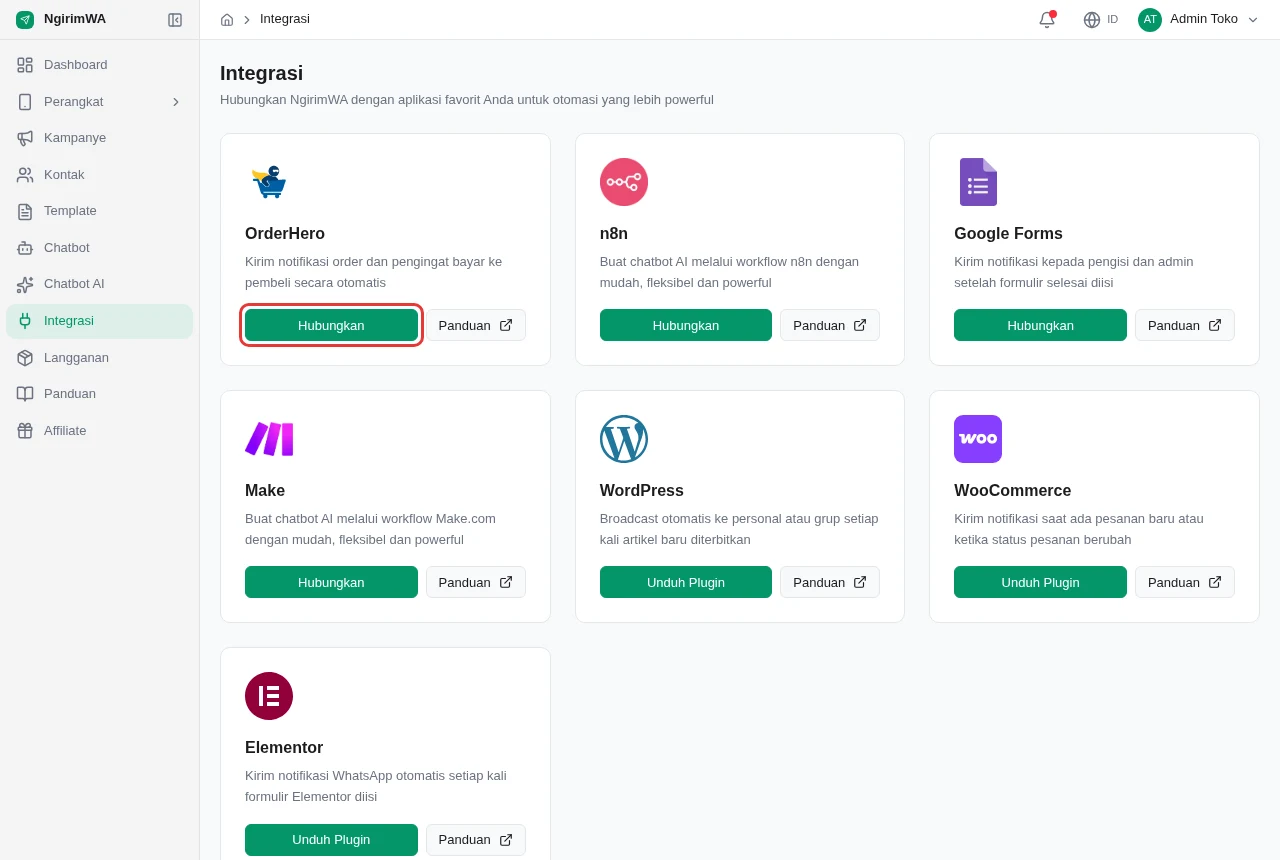
Task: Open Langganan in the sidebar
Action: click(x=99, y=358)
